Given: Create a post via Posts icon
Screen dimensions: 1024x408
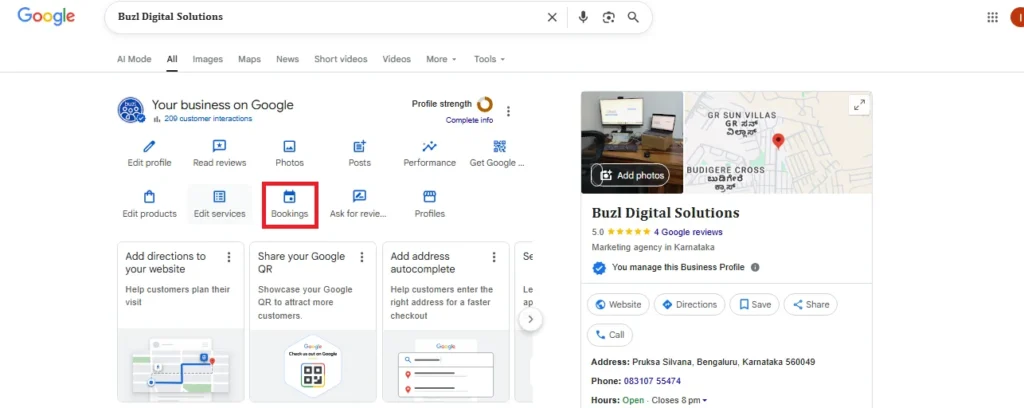Looking at the screenshot, I should [x=359, y=147].
